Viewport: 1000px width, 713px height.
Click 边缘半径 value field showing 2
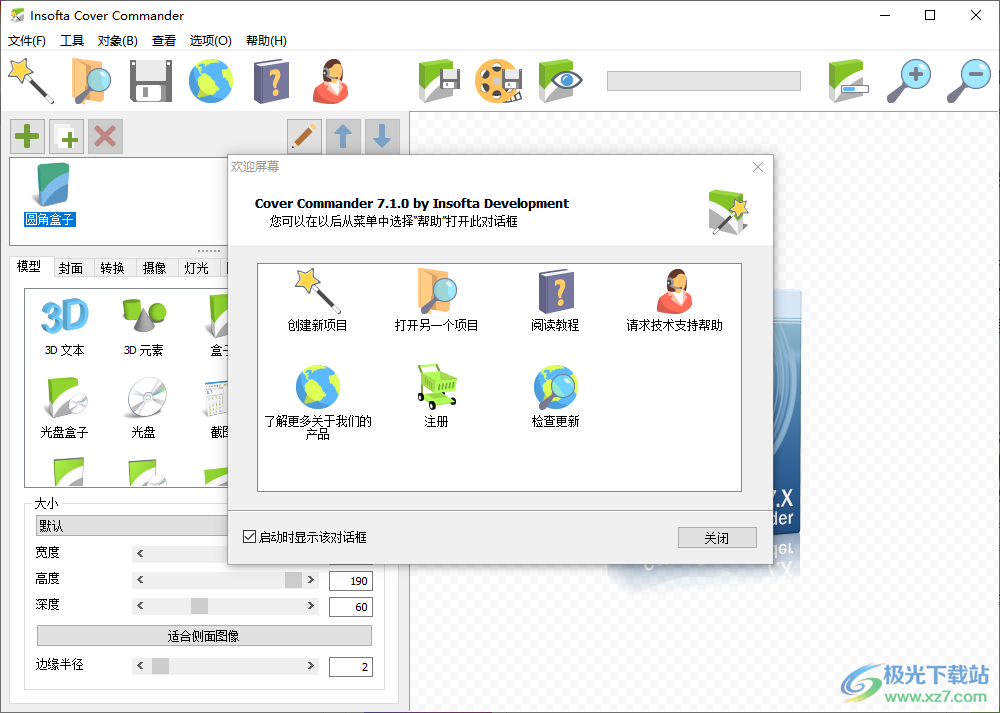[x=351, y=667]
